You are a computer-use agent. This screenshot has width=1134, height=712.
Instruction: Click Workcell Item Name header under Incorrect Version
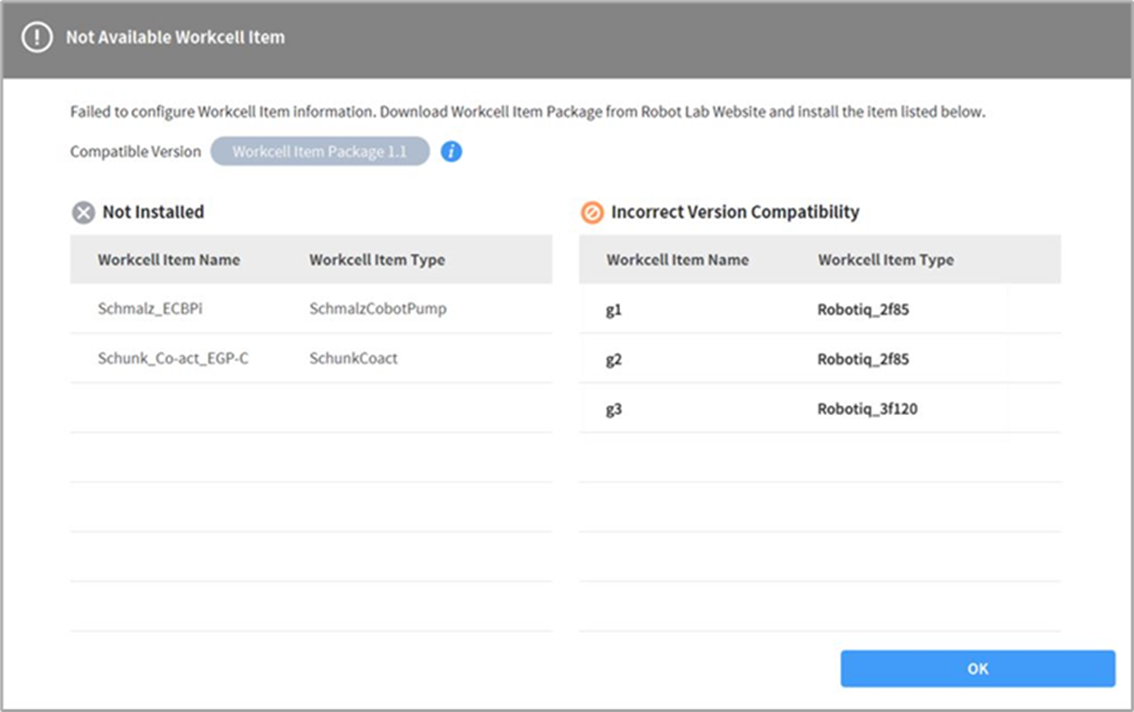coord(677,260)
